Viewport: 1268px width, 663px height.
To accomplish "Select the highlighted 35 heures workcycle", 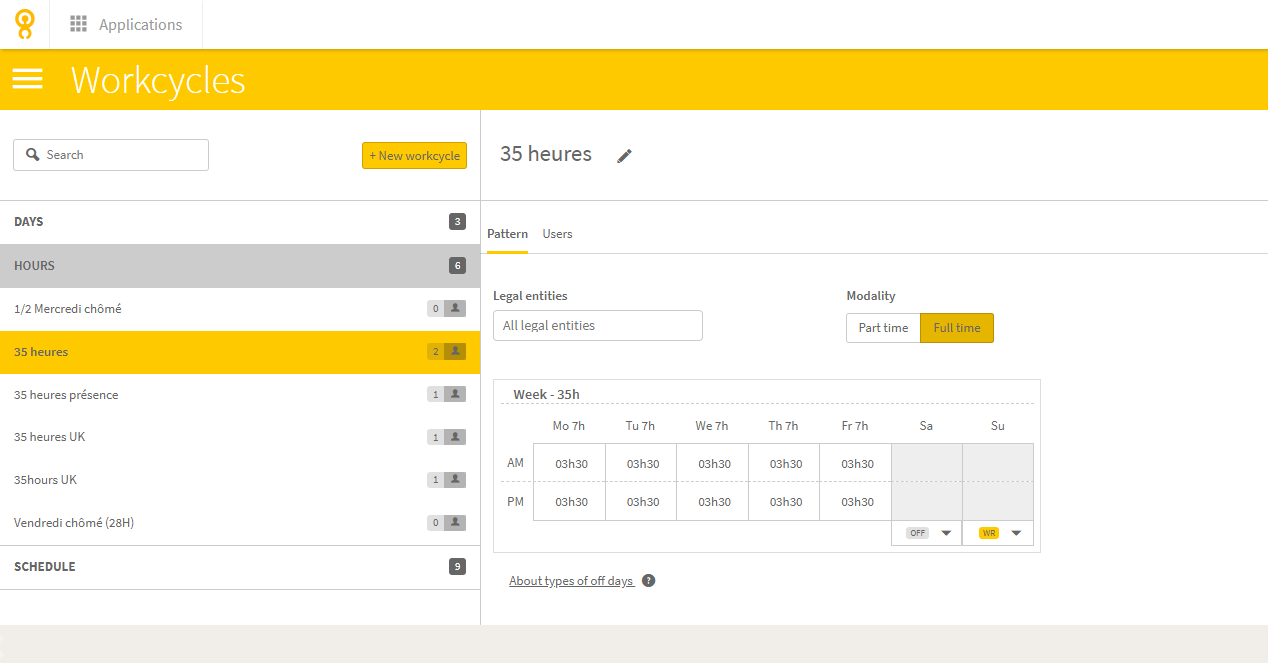I will point(240,352).
